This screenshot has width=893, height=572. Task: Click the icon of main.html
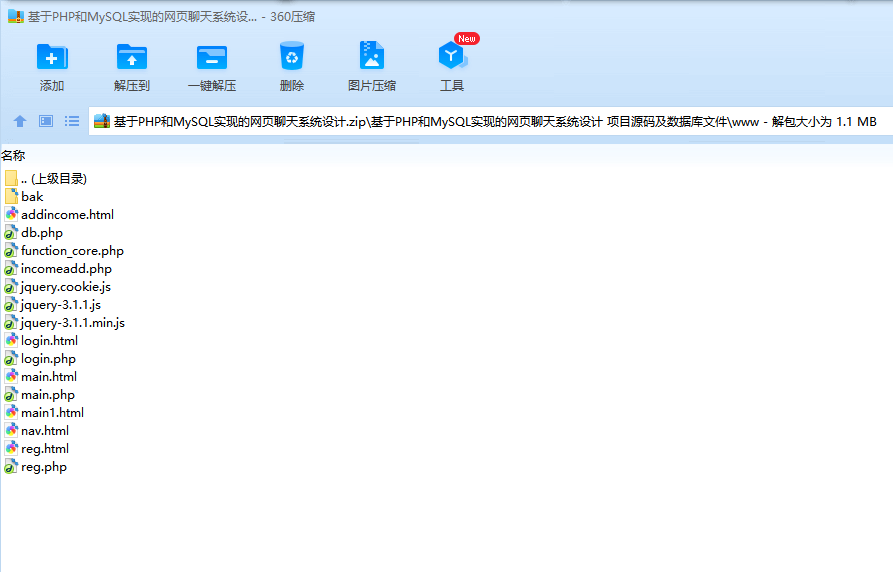[x=11, y=376]
